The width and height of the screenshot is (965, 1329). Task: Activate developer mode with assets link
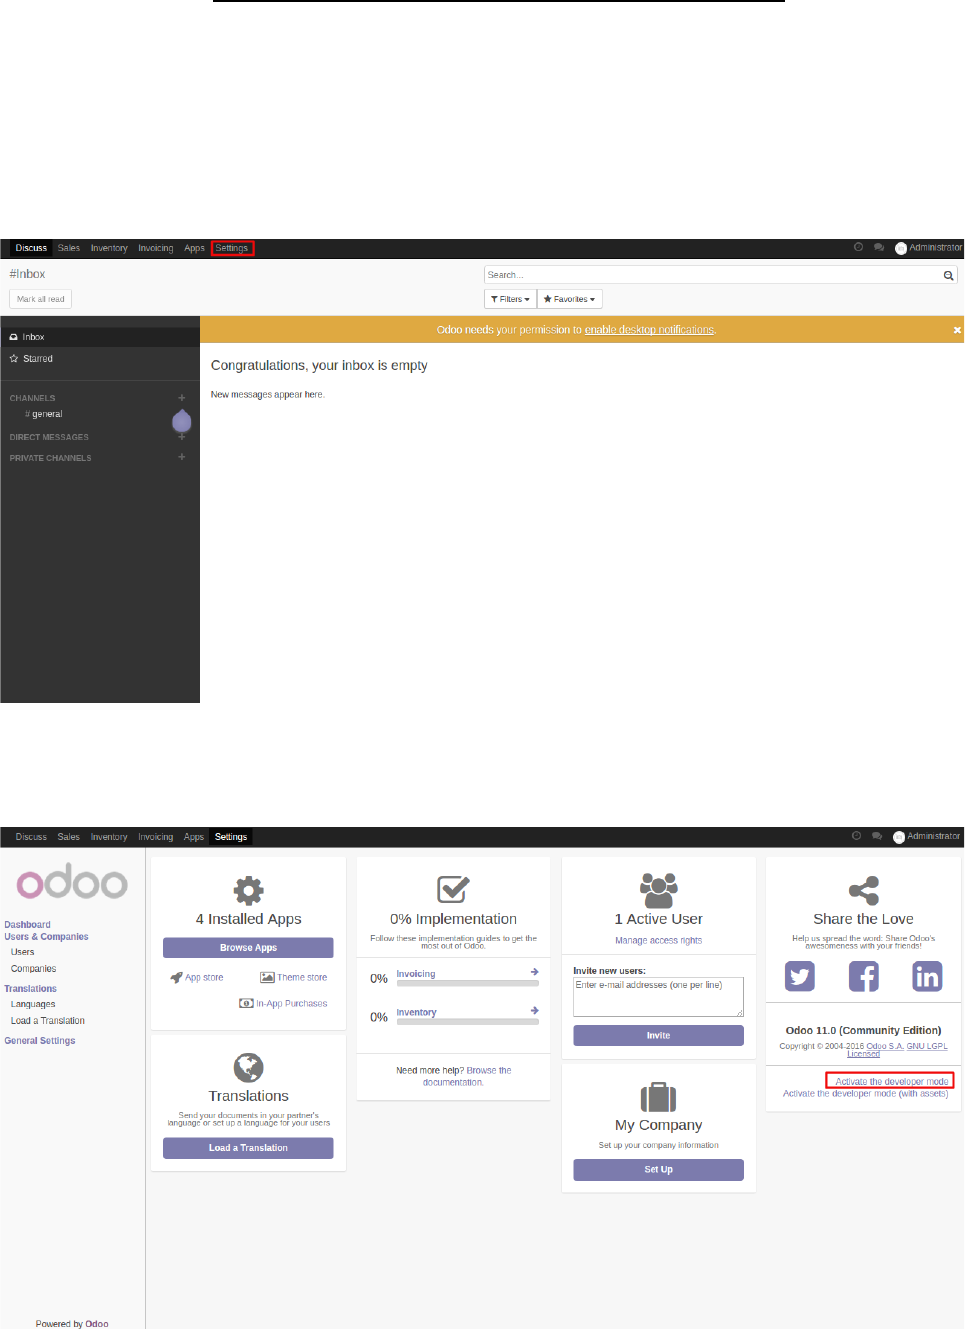865,1094
